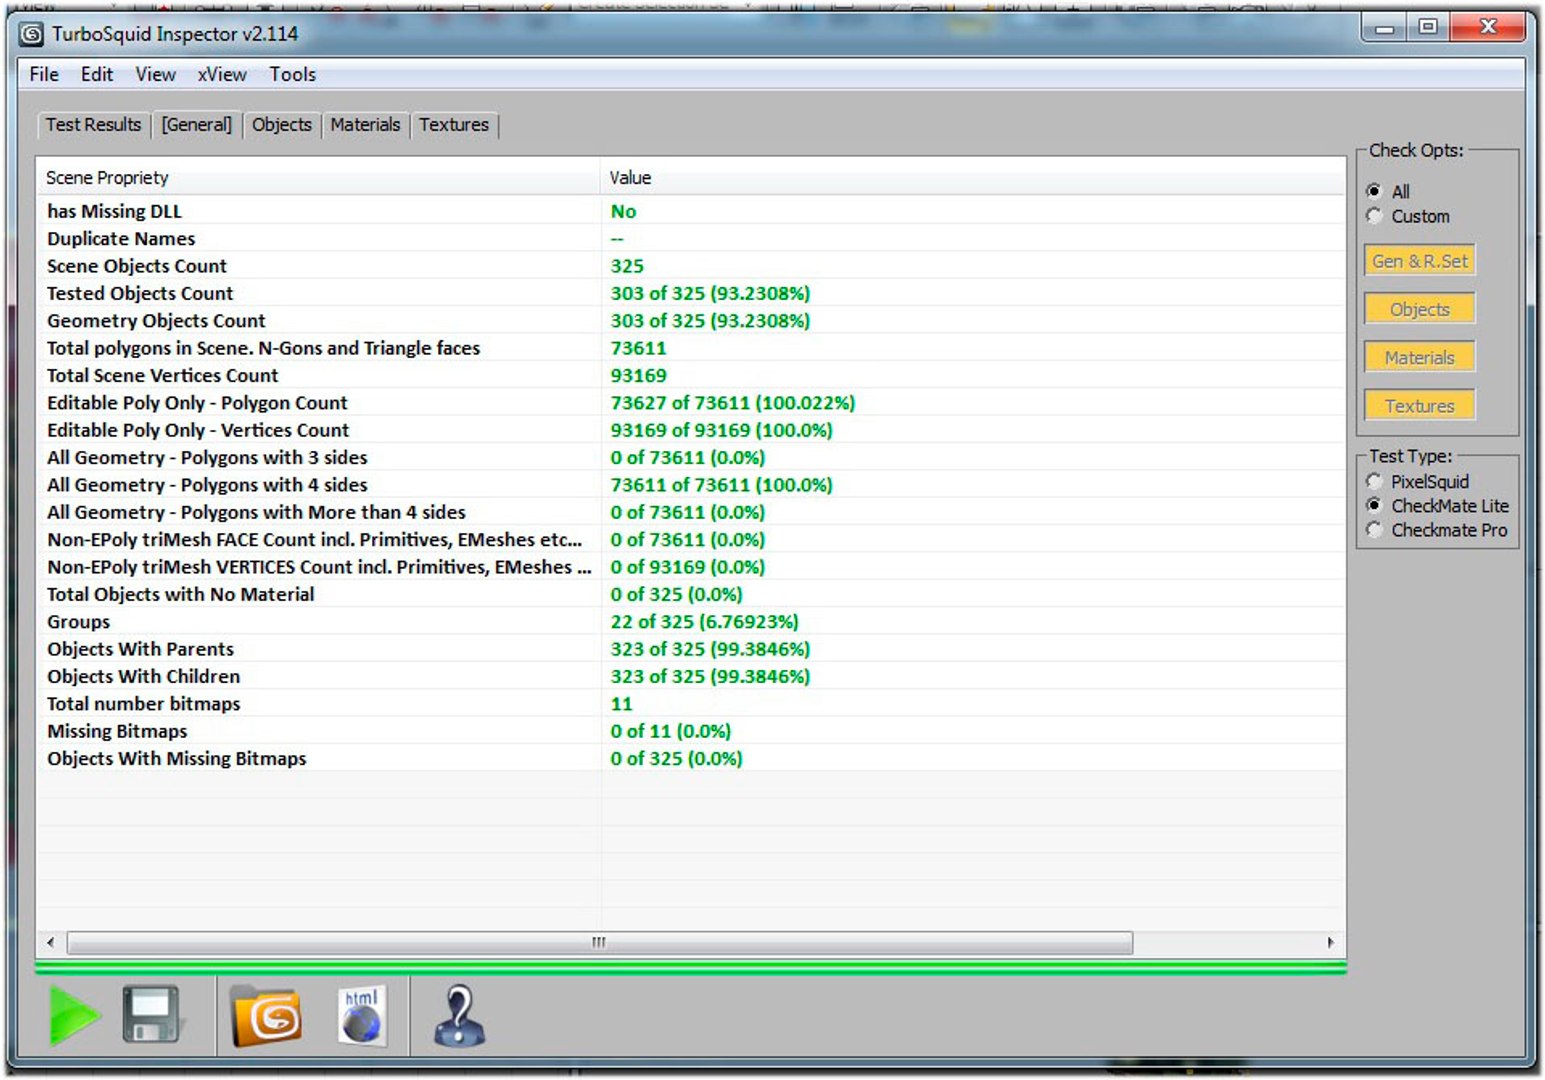Select the 'Duplicate Names' row

click(690, 238)
